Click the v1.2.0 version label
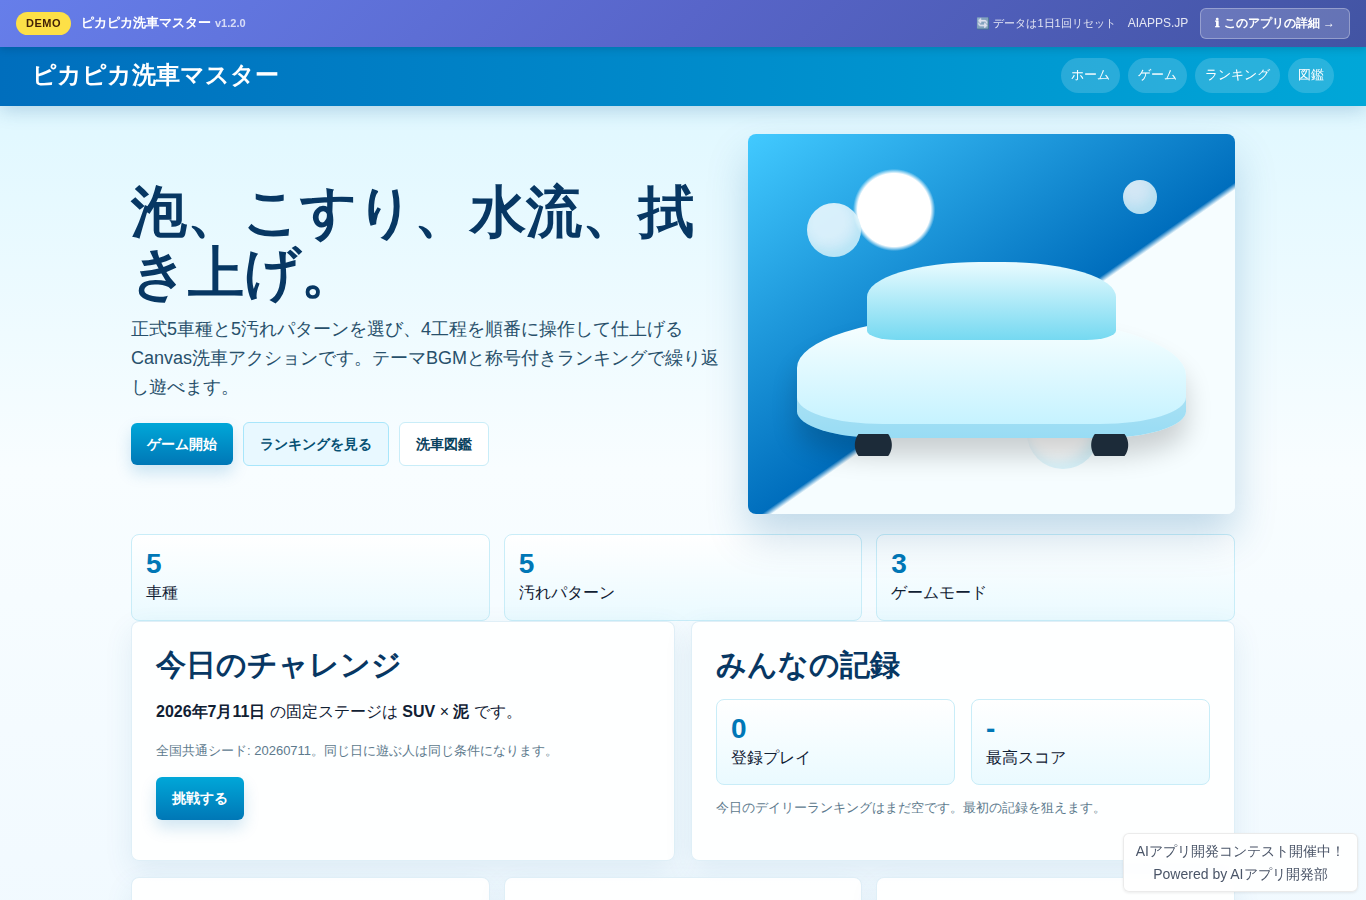The width and height of the screenshot is (1366, 900). coord(230,23)
